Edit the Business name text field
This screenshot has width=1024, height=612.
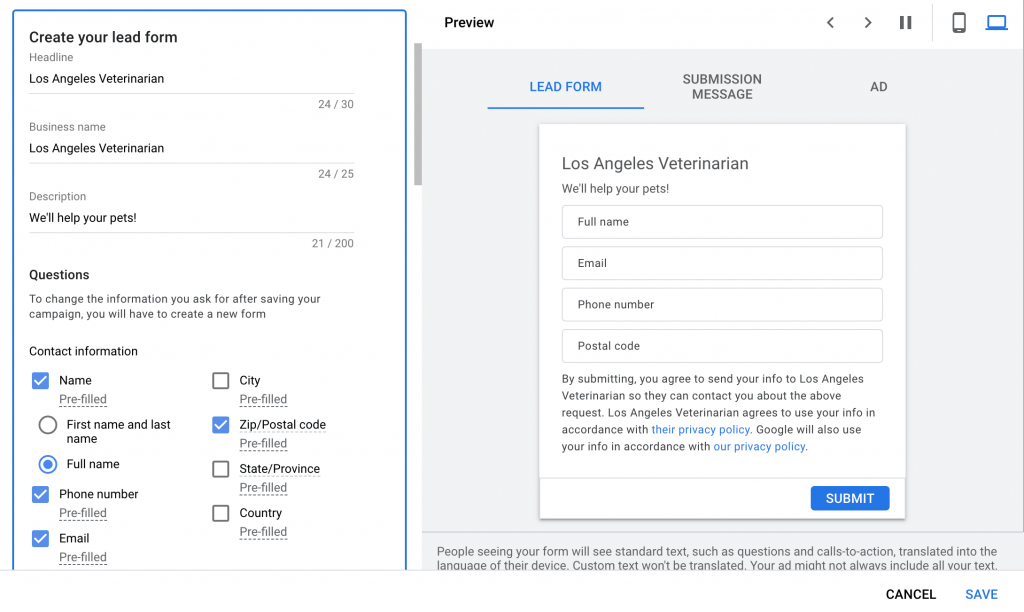click(191, 149)
